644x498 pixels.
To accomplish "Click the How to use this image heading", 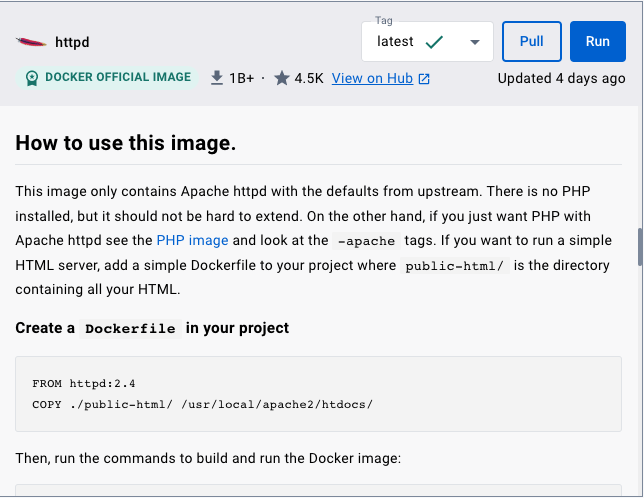I will point(126,143).
